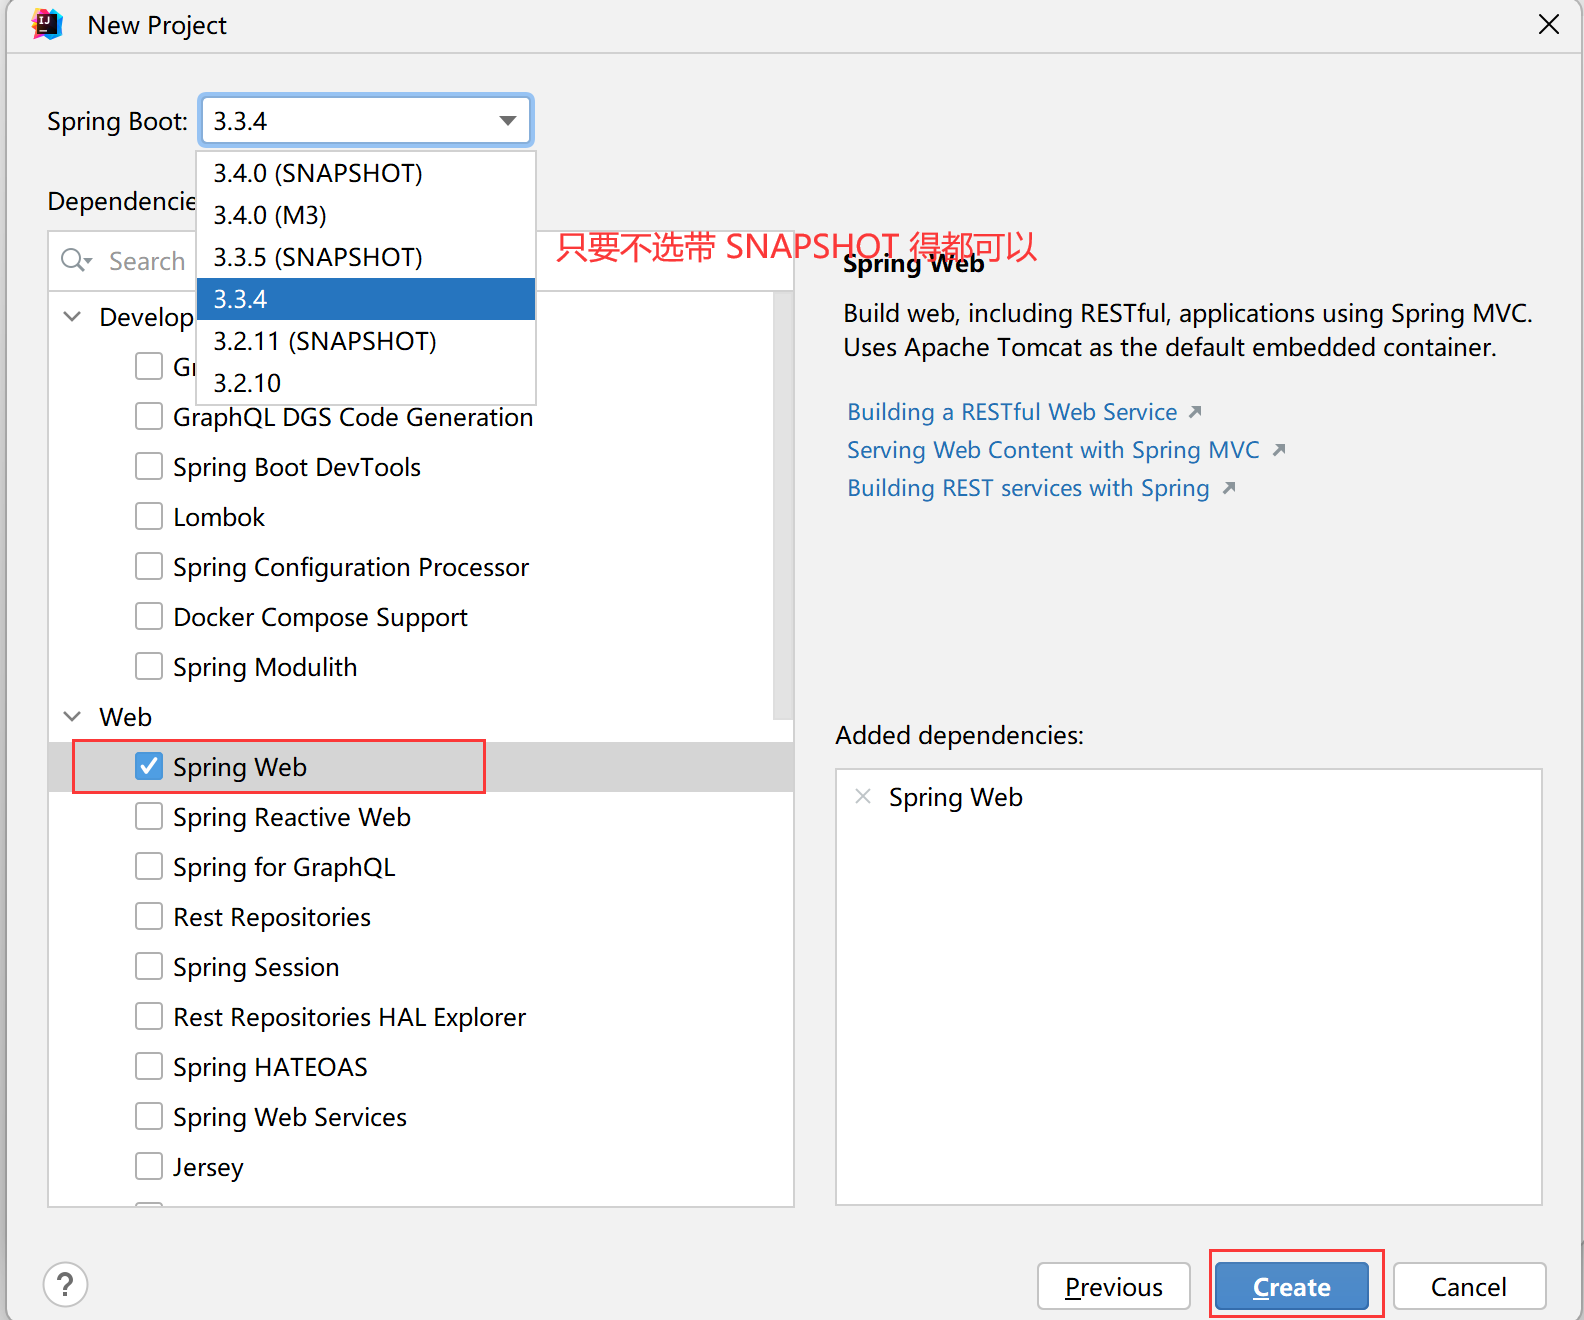The height and width of the screenshot is (1320, 1584).
Task: Enable Spring Reactive Web checkbox
Action: click(x=149, y=816)
